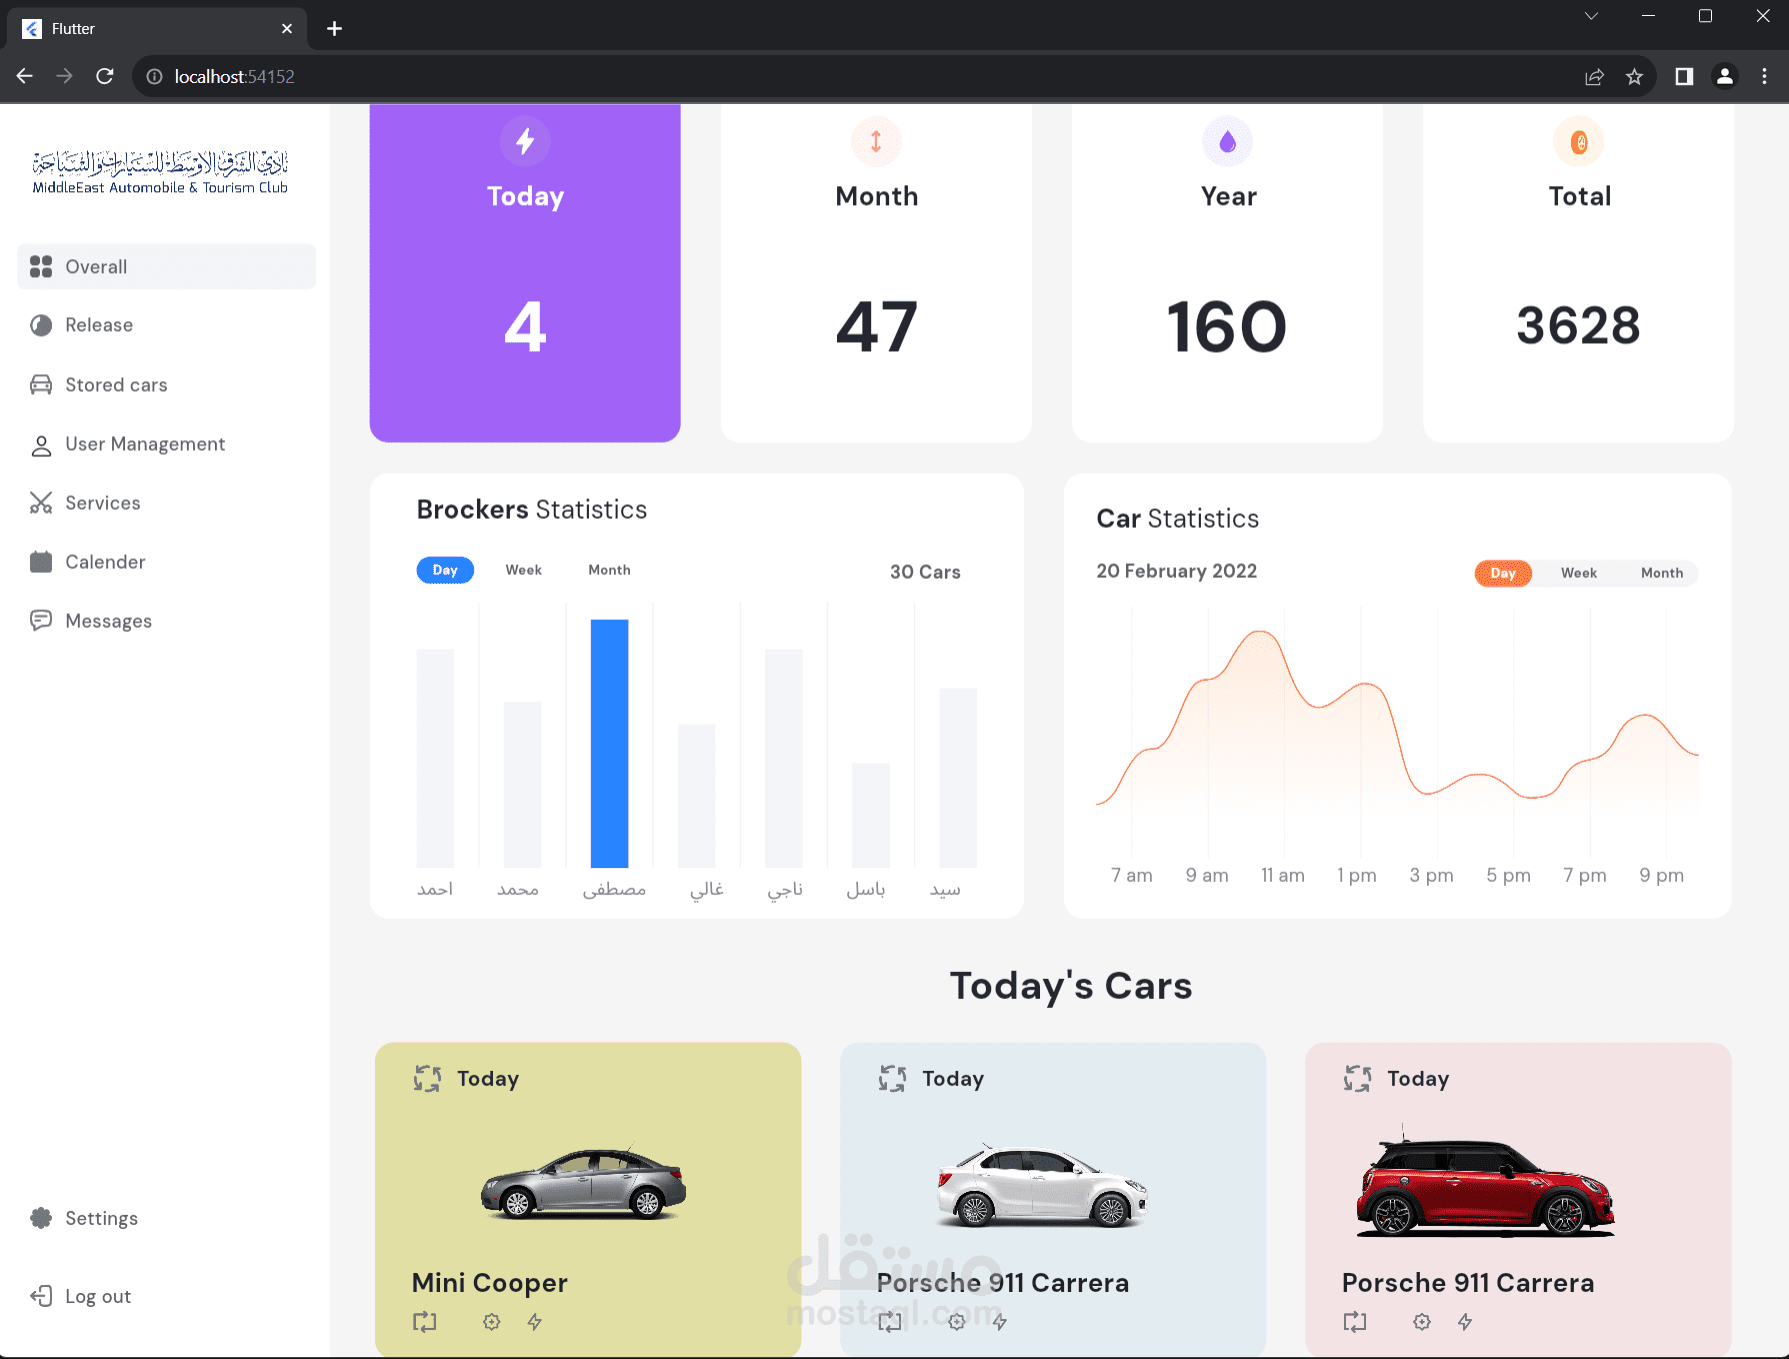Click the Settings gear icon
Screen dimensions: 1789x1359
pyautogui.click(x=41, y=1218)
